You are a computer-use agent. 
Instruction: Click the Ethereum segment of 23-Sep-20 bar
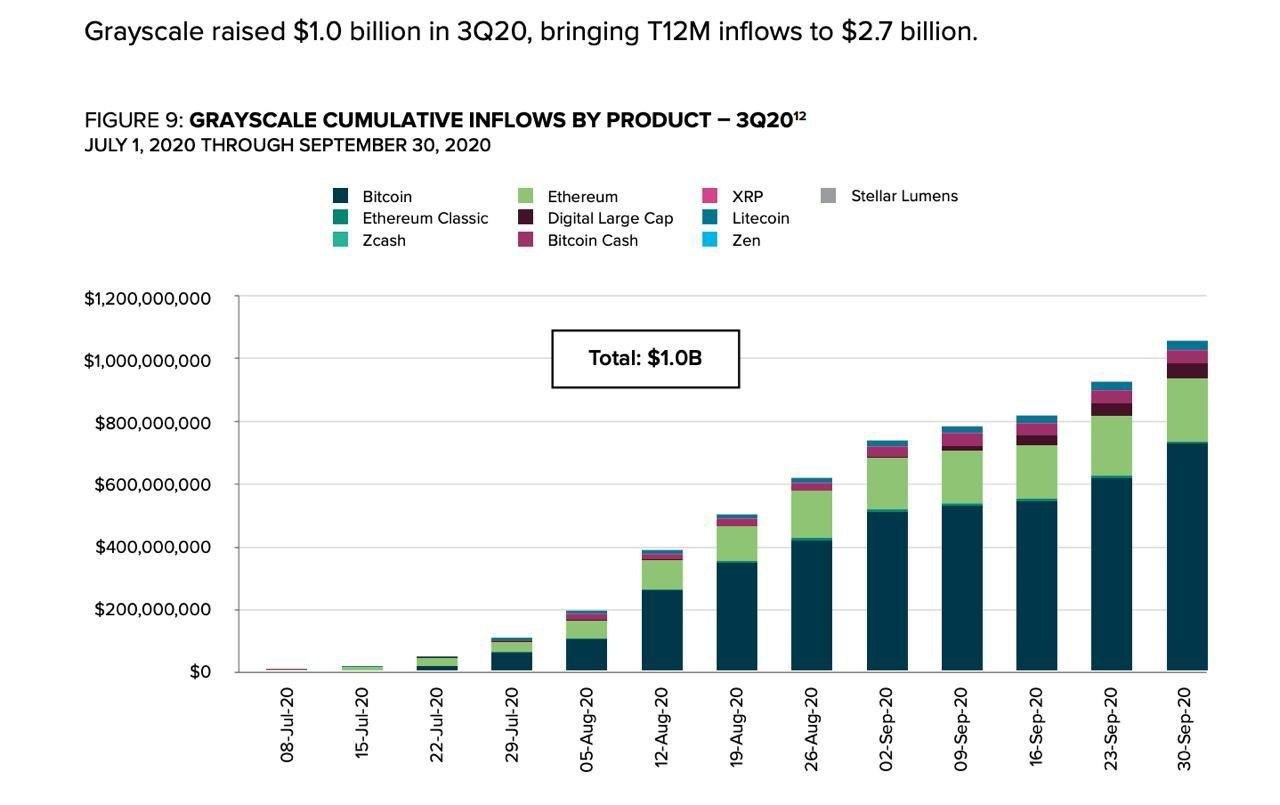point(1112,446)
